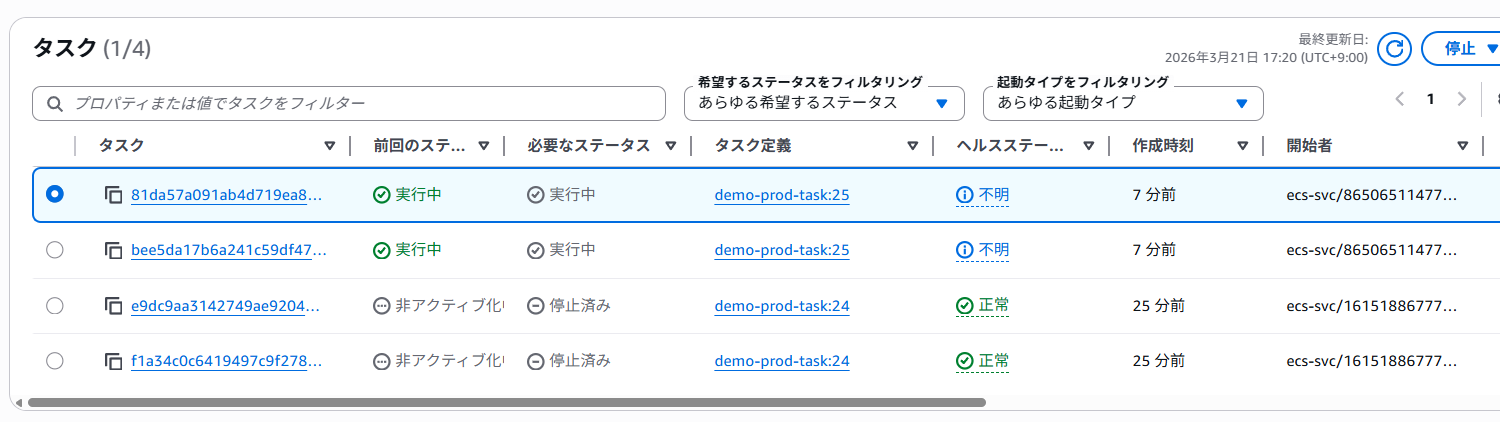Click the refresh tasks icon button
The height and width of the screenshot is (422, 1500).
[x=1393, y=48]
